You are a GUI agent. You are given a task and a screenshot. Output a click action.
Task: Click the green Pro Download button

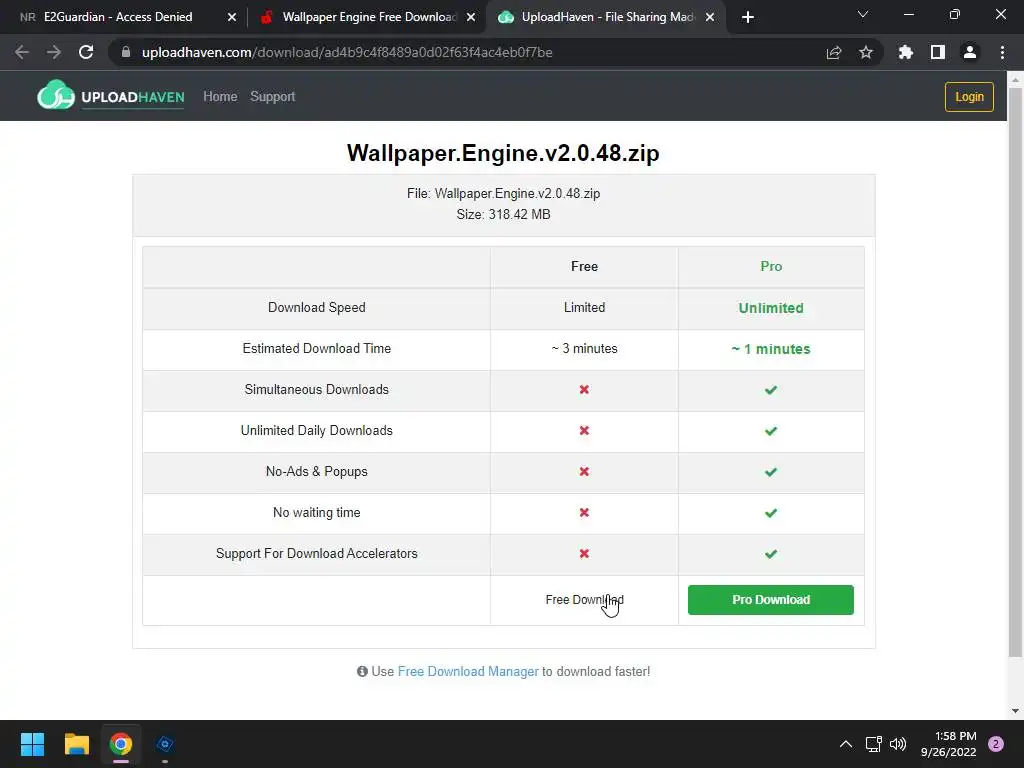(771, 600)
